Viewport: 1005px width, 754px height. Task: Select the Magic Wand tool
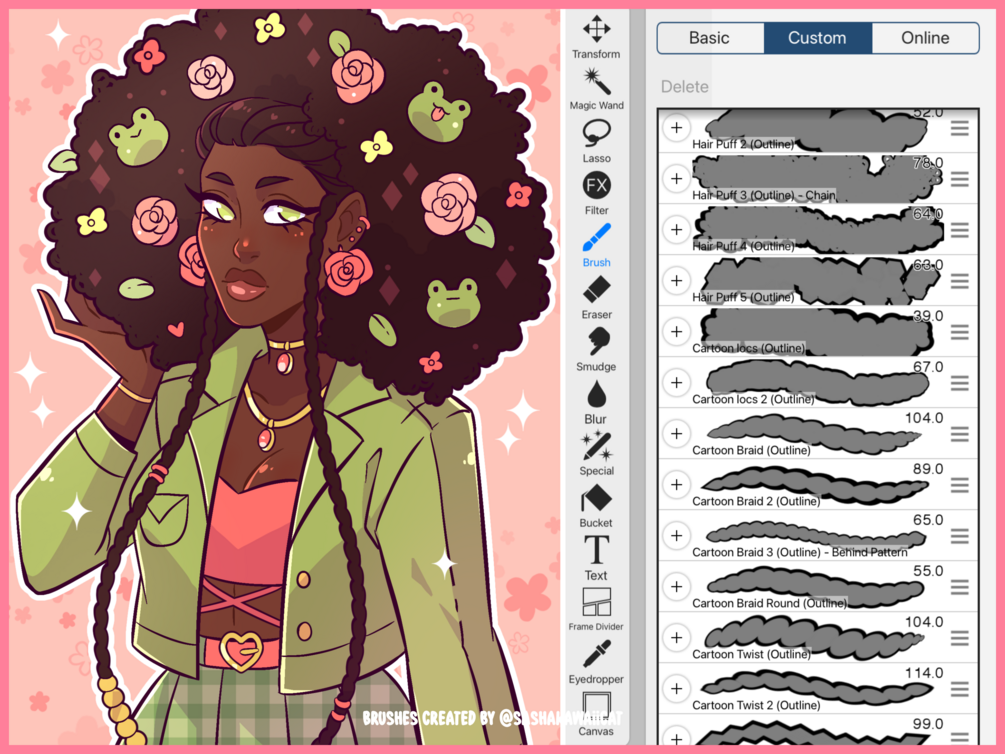click(x=596, y=89)
